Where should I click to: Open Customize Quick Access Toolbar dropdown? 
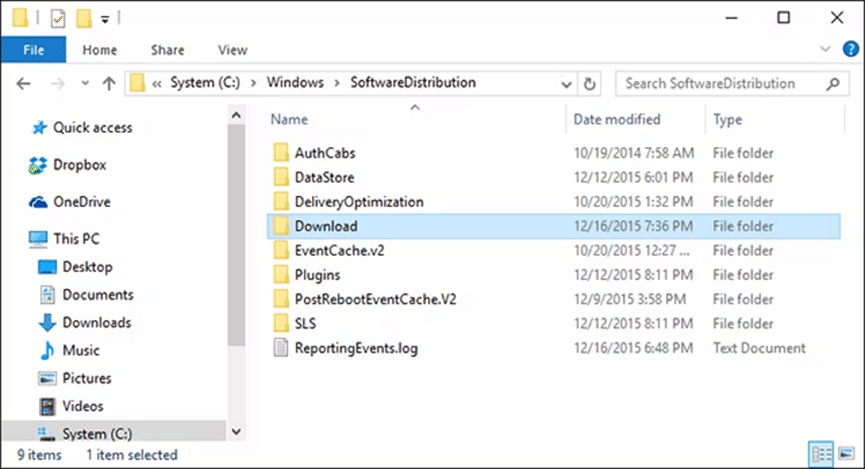click(104, 19)
